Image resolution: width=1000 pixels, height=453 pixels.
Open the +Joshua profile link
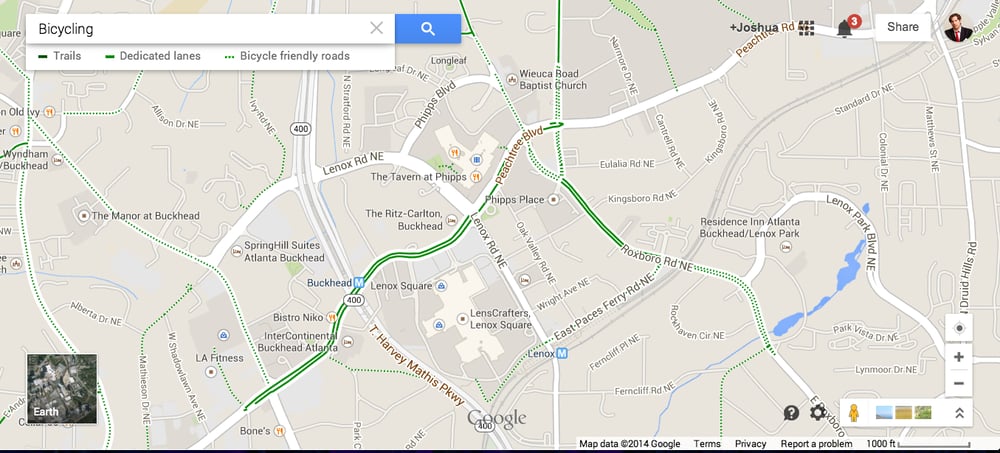pyautogui.click(x=754, y=27)
